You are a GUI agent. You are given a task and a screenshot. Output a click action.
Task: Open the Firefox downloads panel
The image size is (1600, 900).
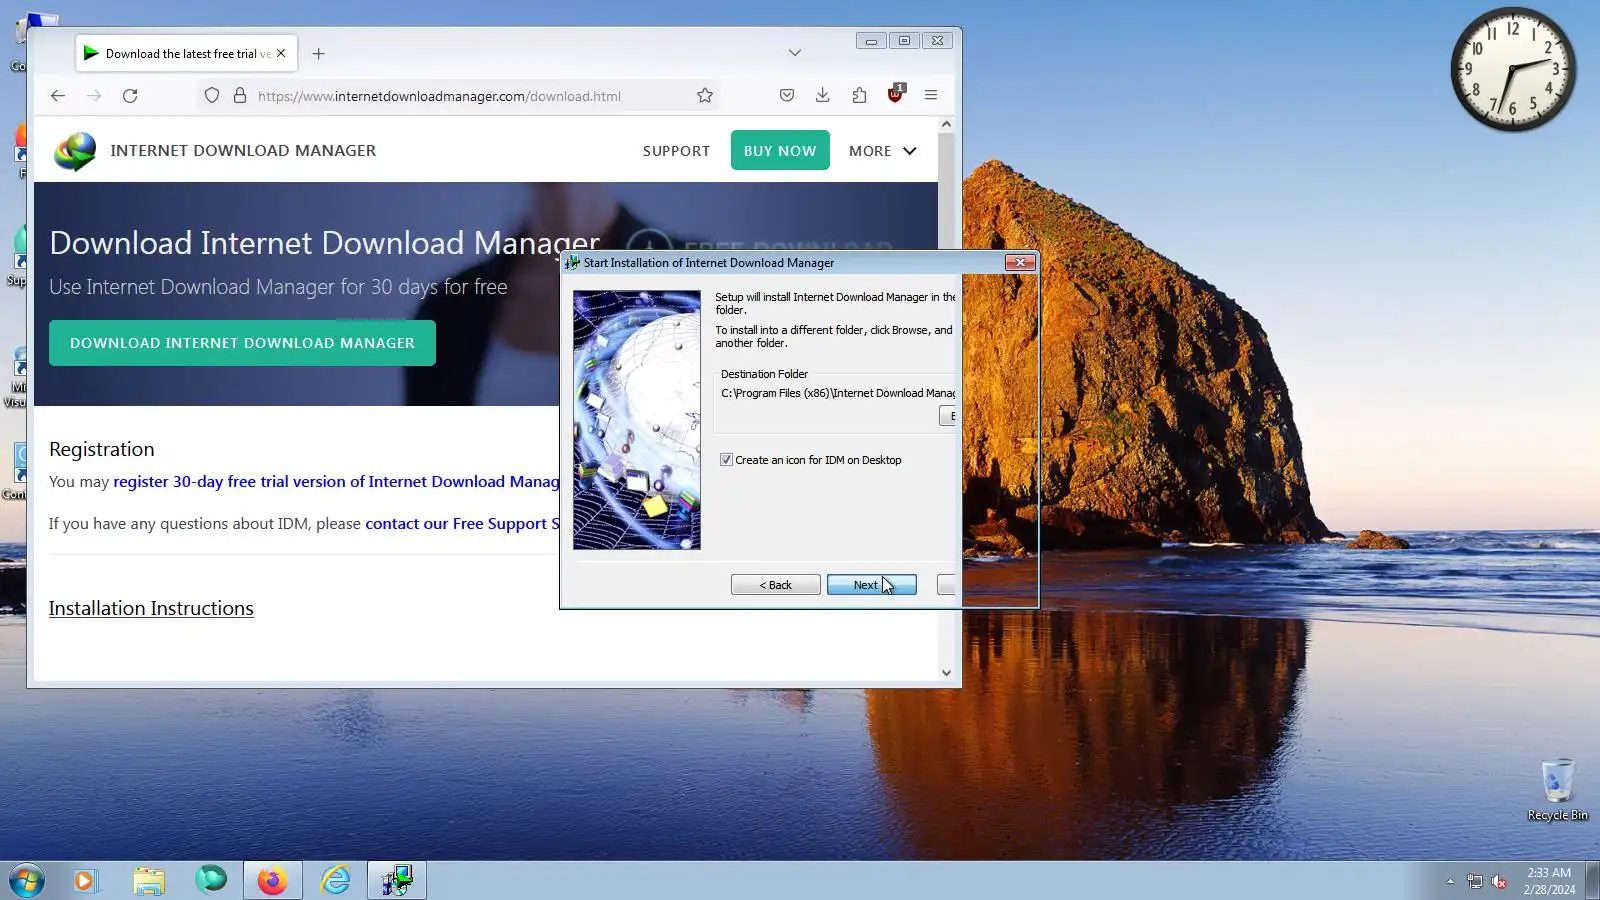(822, 96)
